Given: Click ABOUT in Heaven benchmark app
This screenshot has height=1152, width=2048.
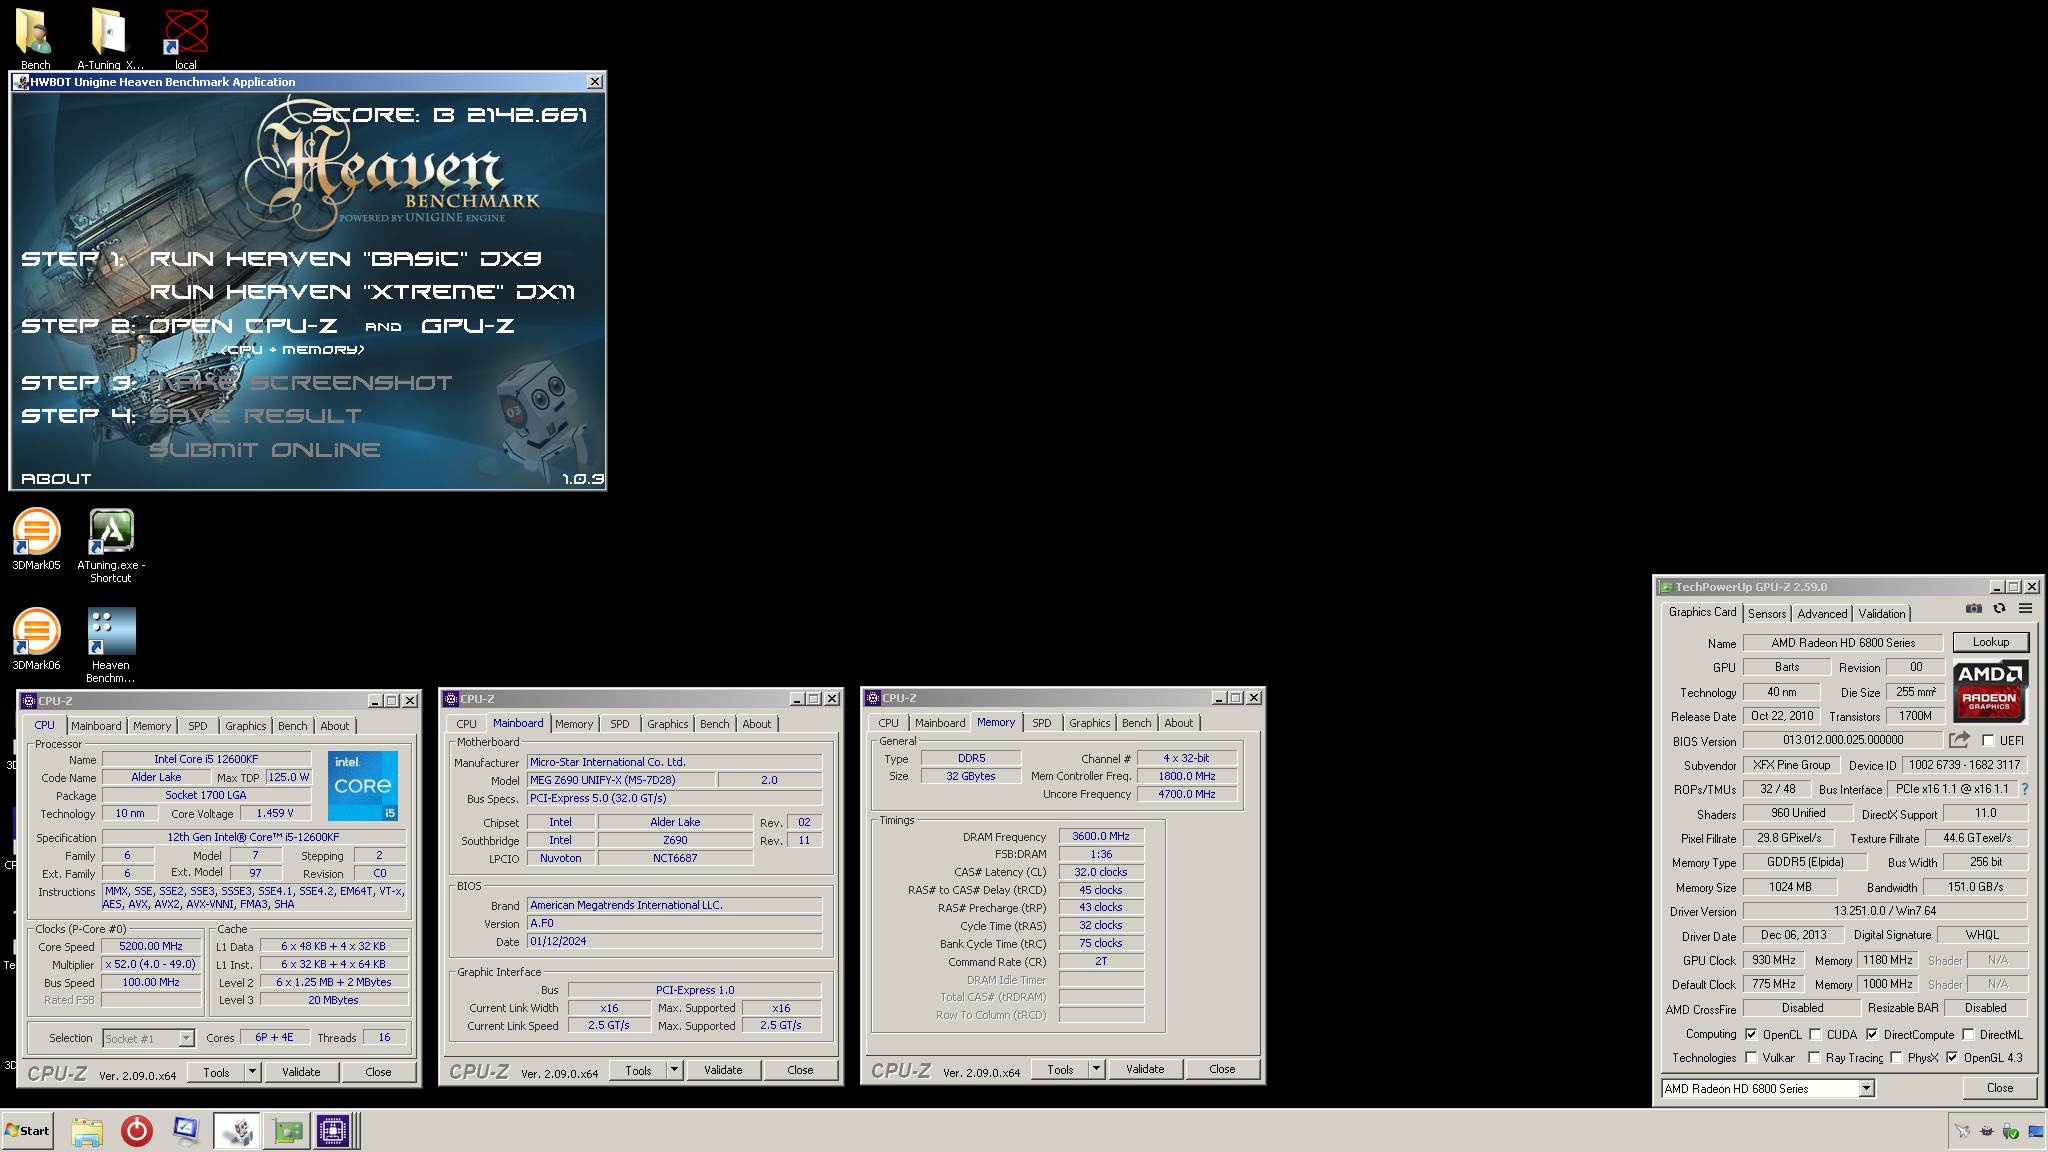Looking at the screenshot, I should point(56,479).
